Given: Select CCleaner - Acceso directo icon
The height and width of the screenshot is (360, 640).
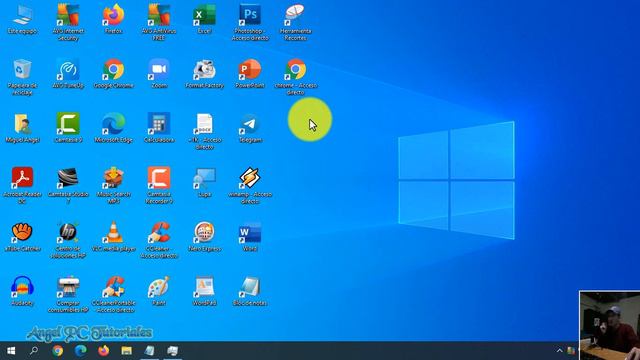Looking at the screenshot, I should pos(159,240).
